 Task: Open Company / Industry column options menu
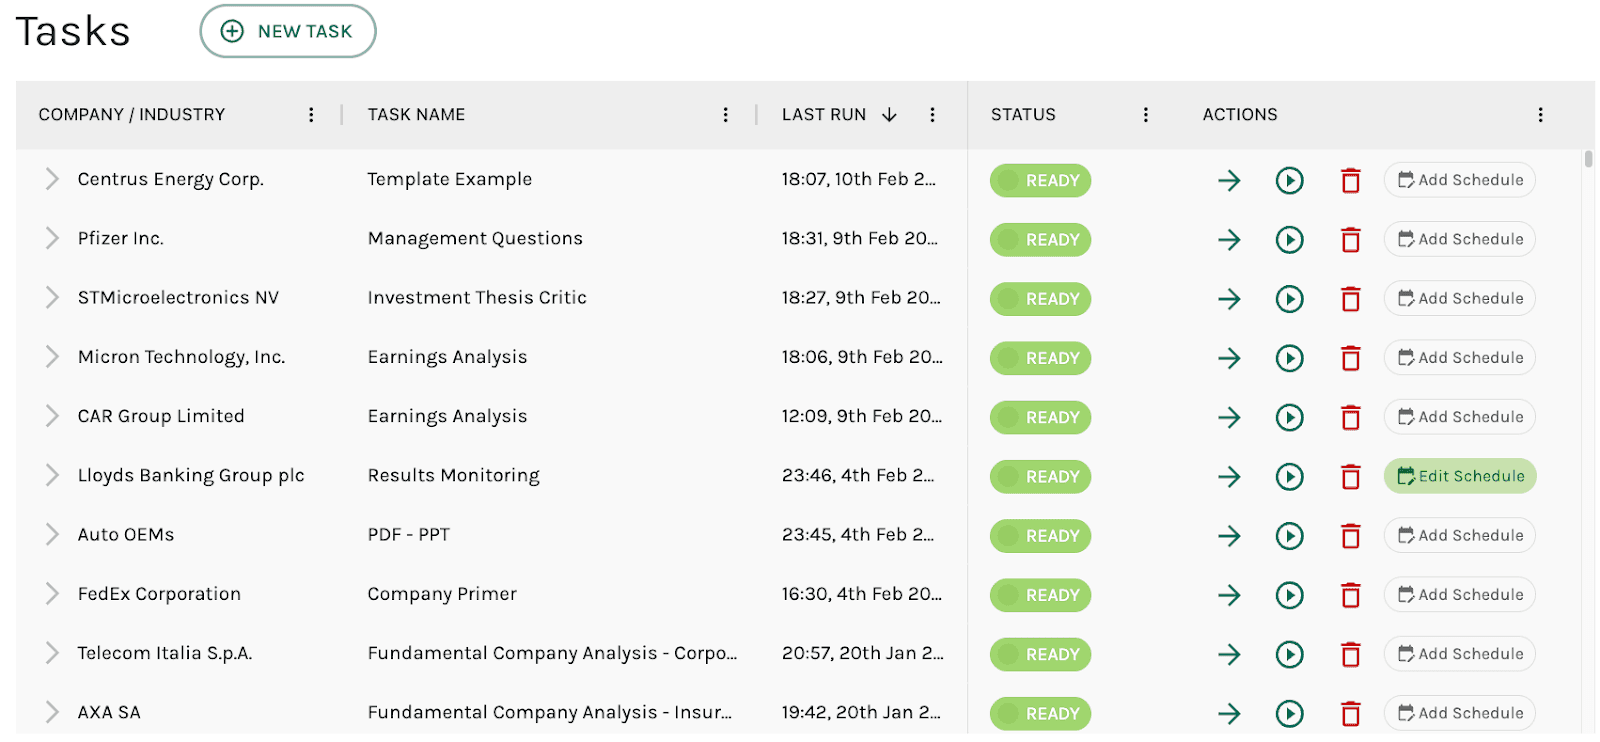311,115
